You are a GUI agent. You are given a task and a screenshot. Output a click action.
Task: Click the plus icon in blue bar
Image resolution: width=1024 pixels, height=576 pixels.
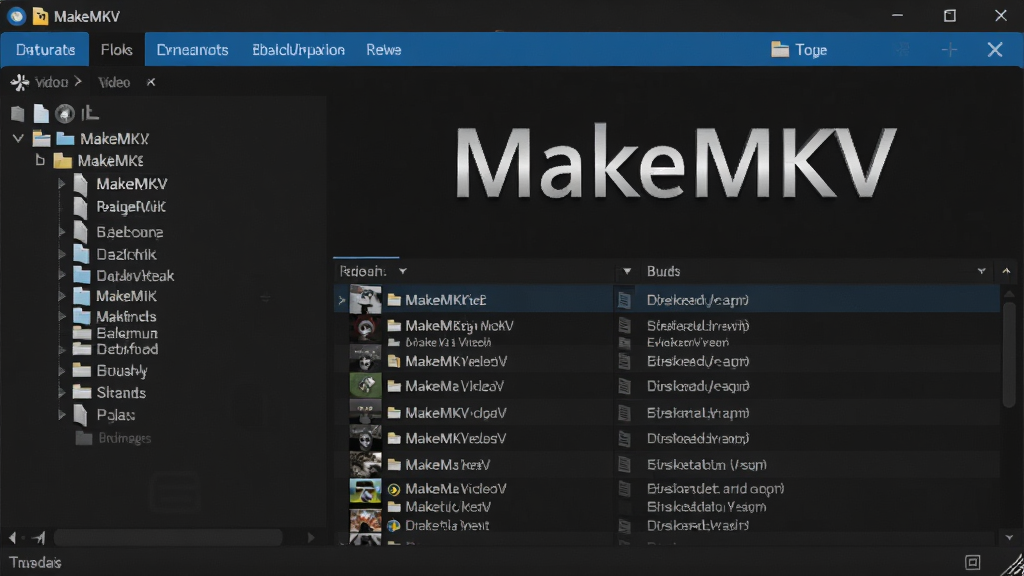(x=949, y=50)
